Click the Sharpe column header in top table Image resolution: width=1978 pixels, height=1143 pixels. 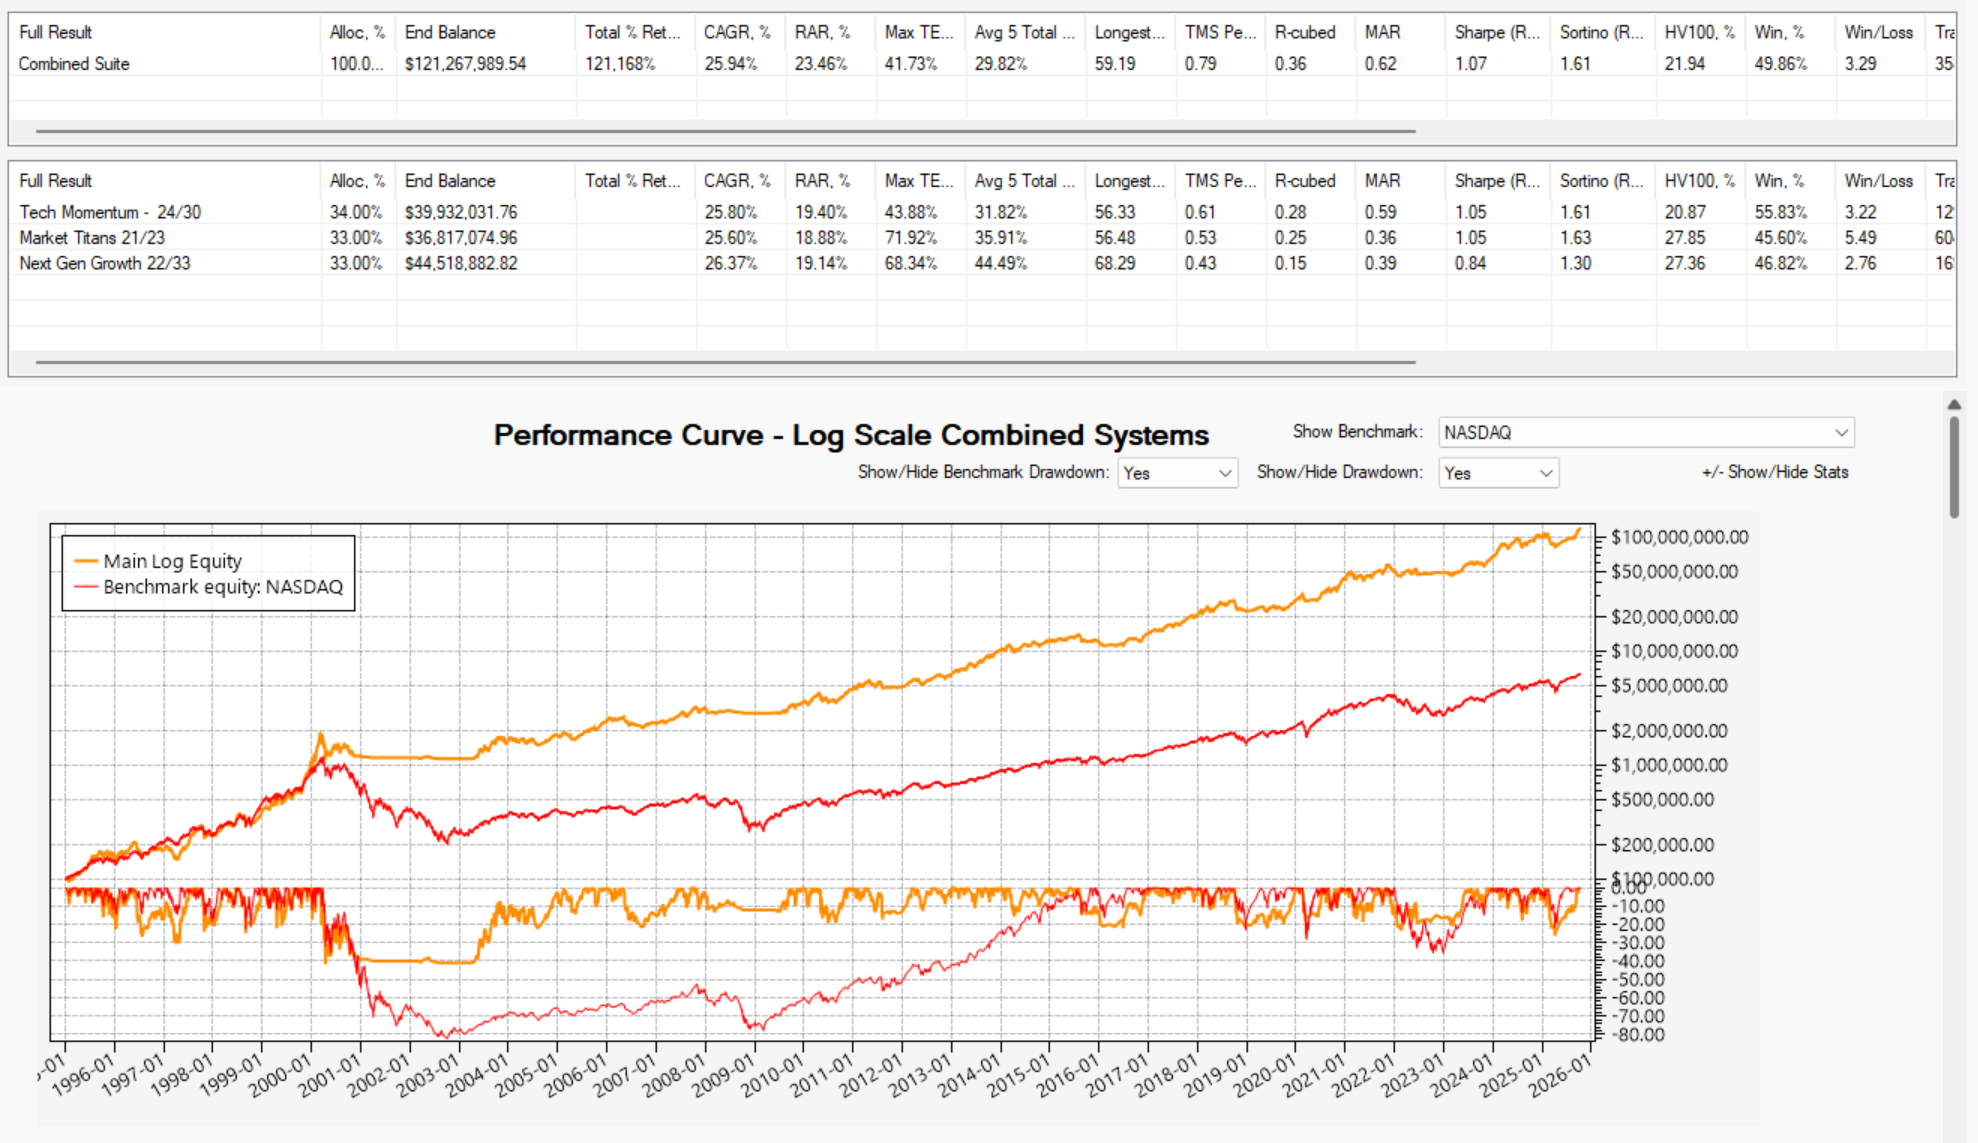click(1498, 32)
